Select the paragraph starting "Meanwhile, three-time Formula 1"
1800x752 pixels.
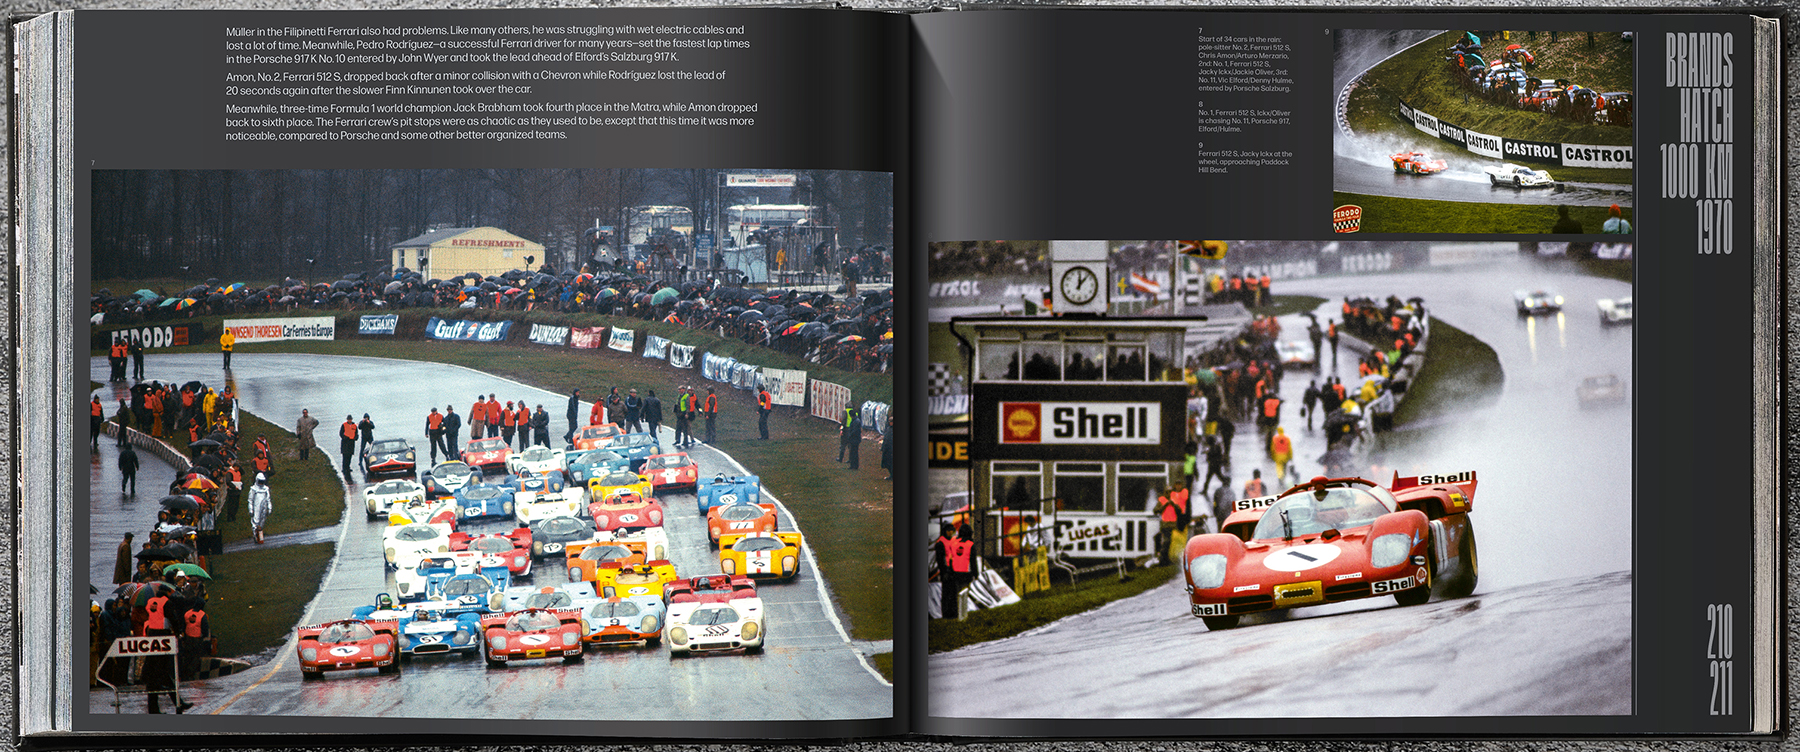pos(491,121)
